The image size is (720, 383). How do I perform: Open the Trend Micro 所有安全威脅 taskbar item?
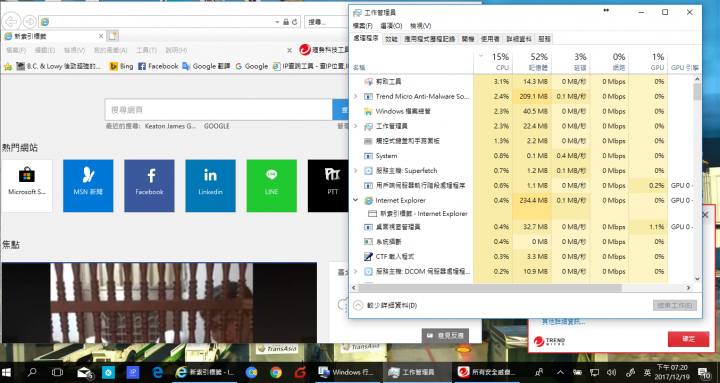(x=488, y=372)
